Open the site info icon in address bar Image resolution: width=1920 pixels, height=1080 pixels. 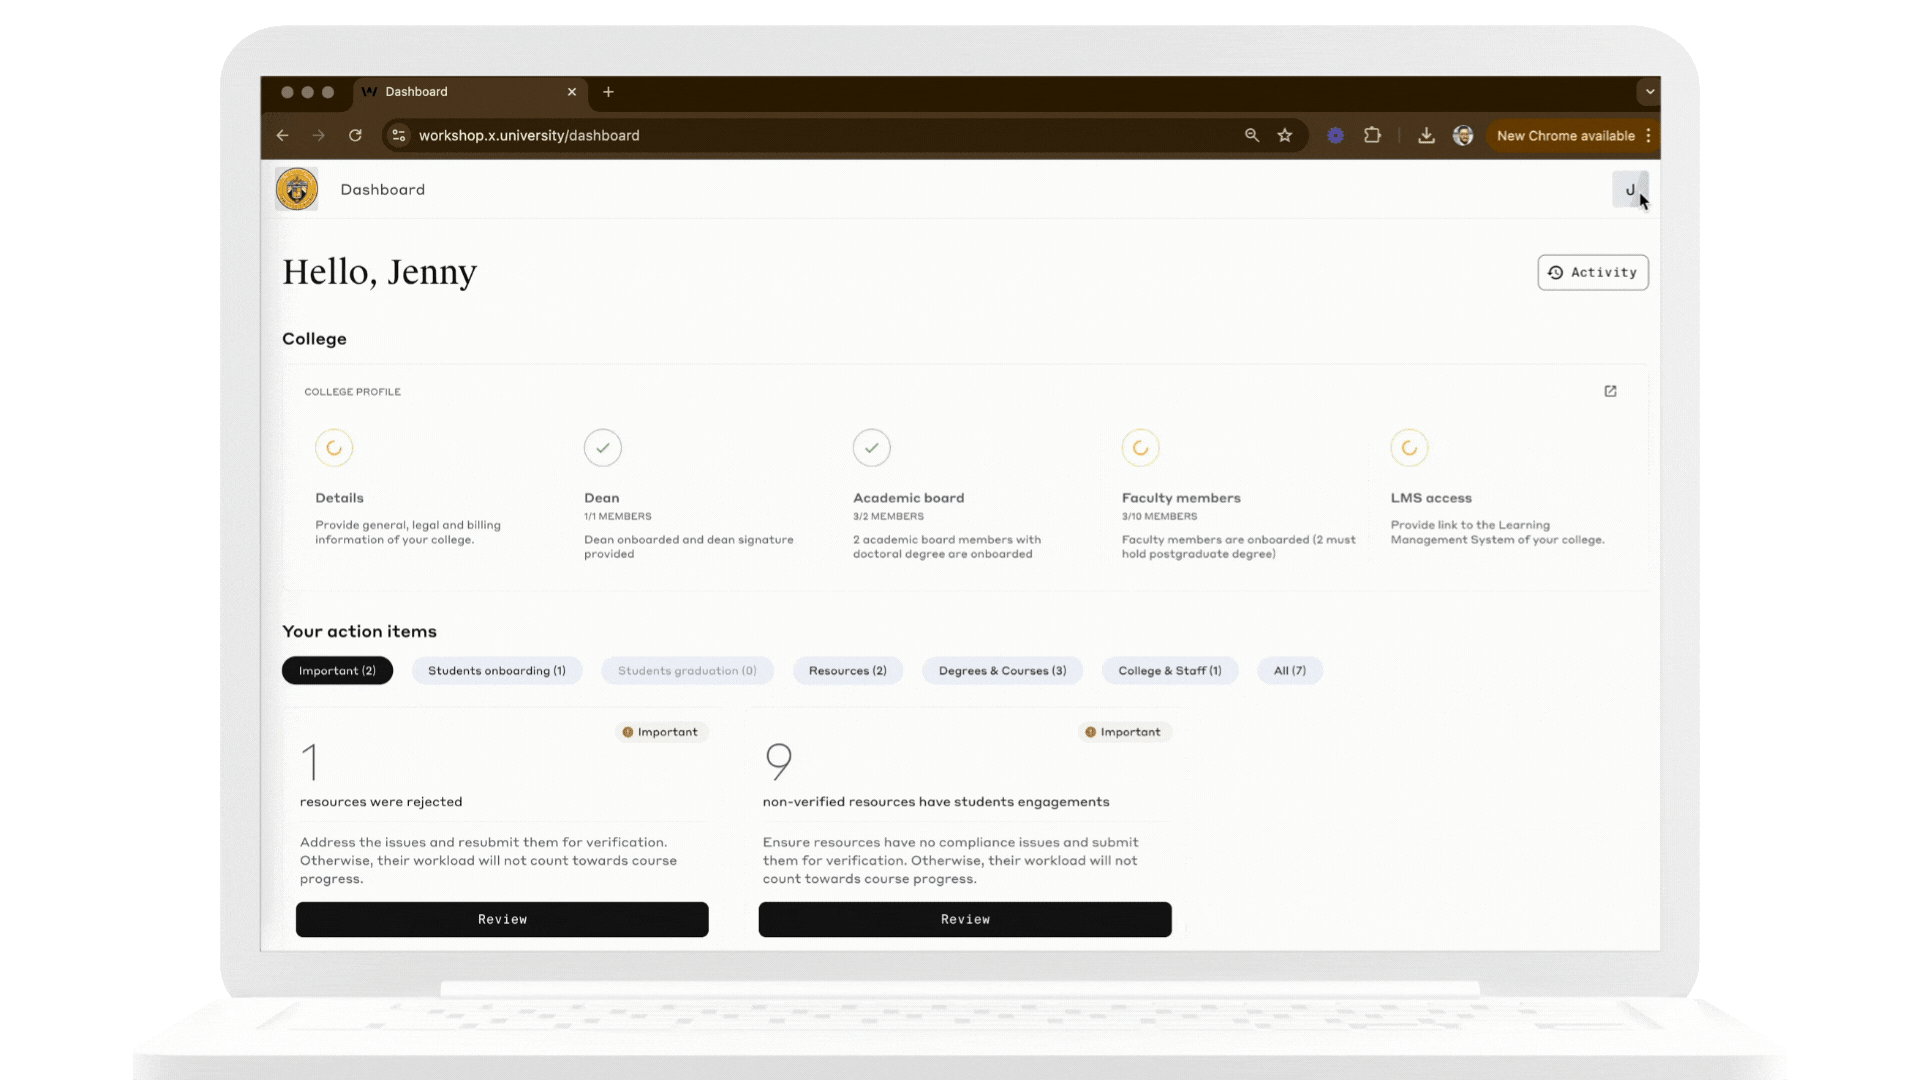(x=398, y=135)
